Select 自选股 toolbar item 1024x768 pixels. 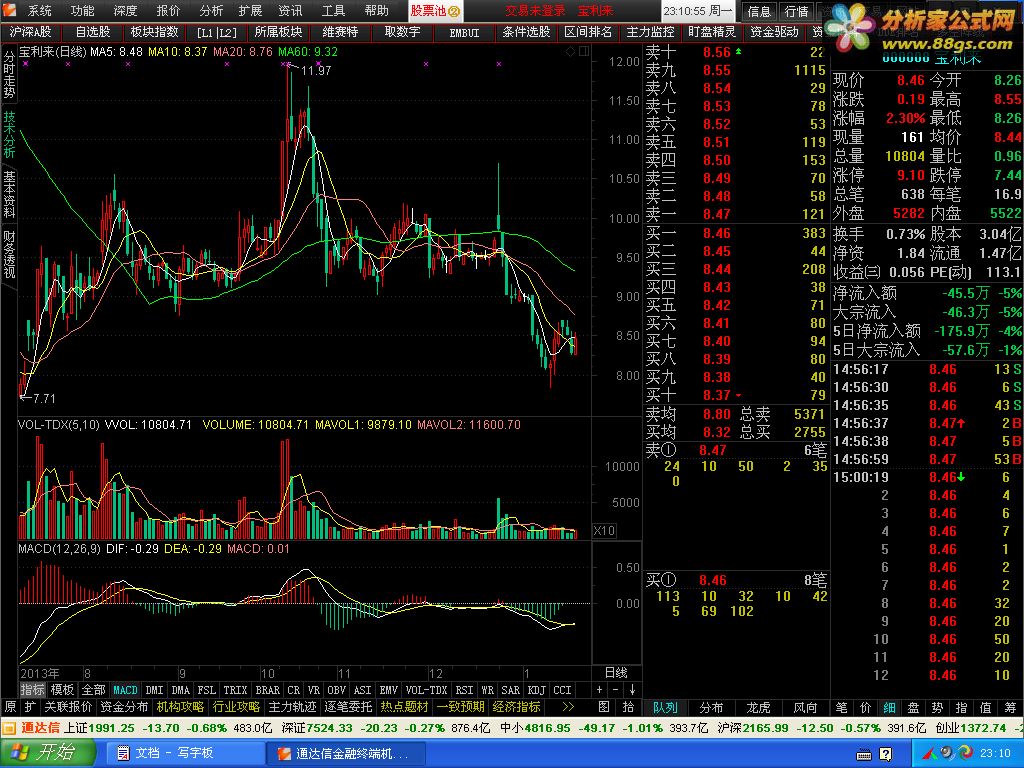[x=93, y=31]
